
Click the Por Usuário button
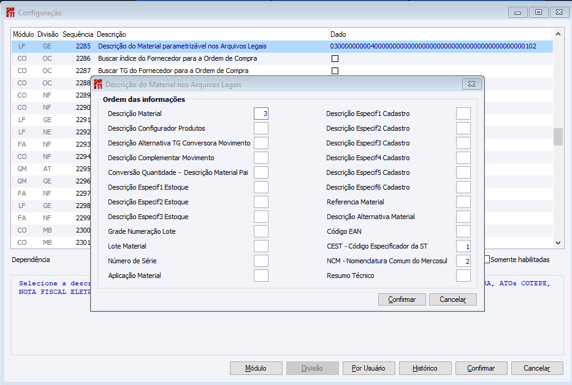[x=368, y=368]
